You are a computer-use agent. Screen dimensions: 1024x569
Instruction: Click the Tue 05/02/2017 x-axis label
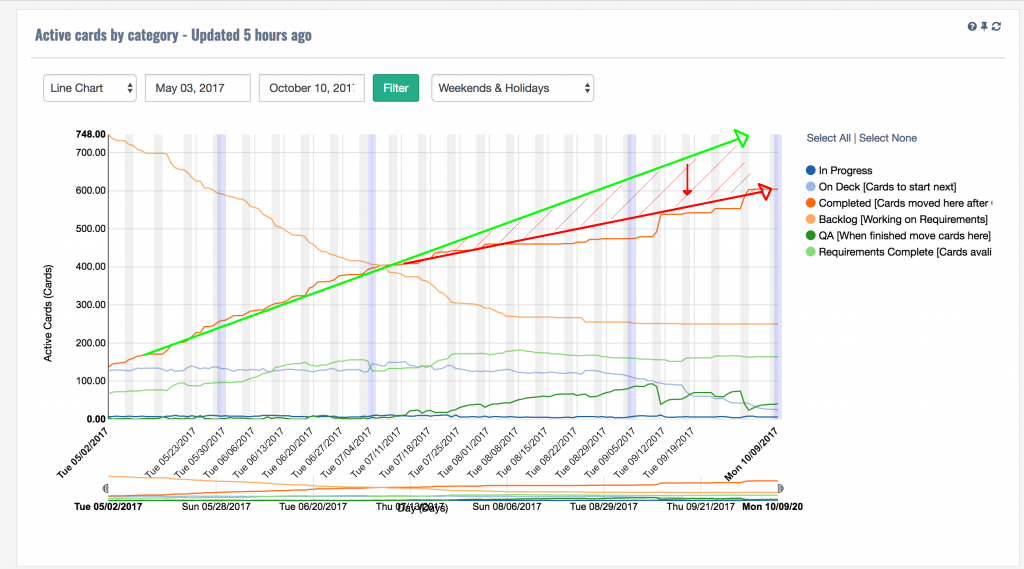pyautogui.click(x=82, y=453)
